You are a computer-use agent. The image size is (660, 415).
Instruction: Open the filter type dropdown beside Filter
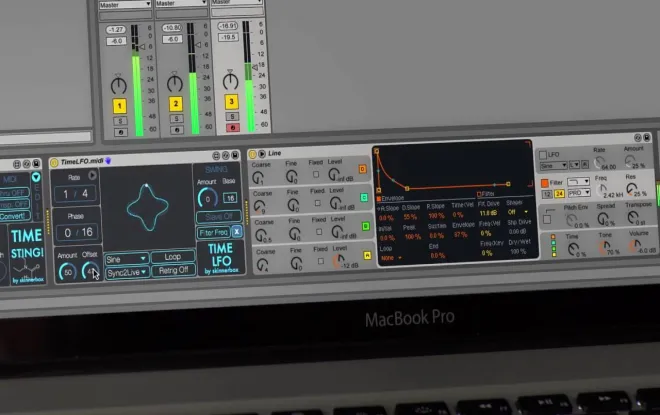point(578,182)
